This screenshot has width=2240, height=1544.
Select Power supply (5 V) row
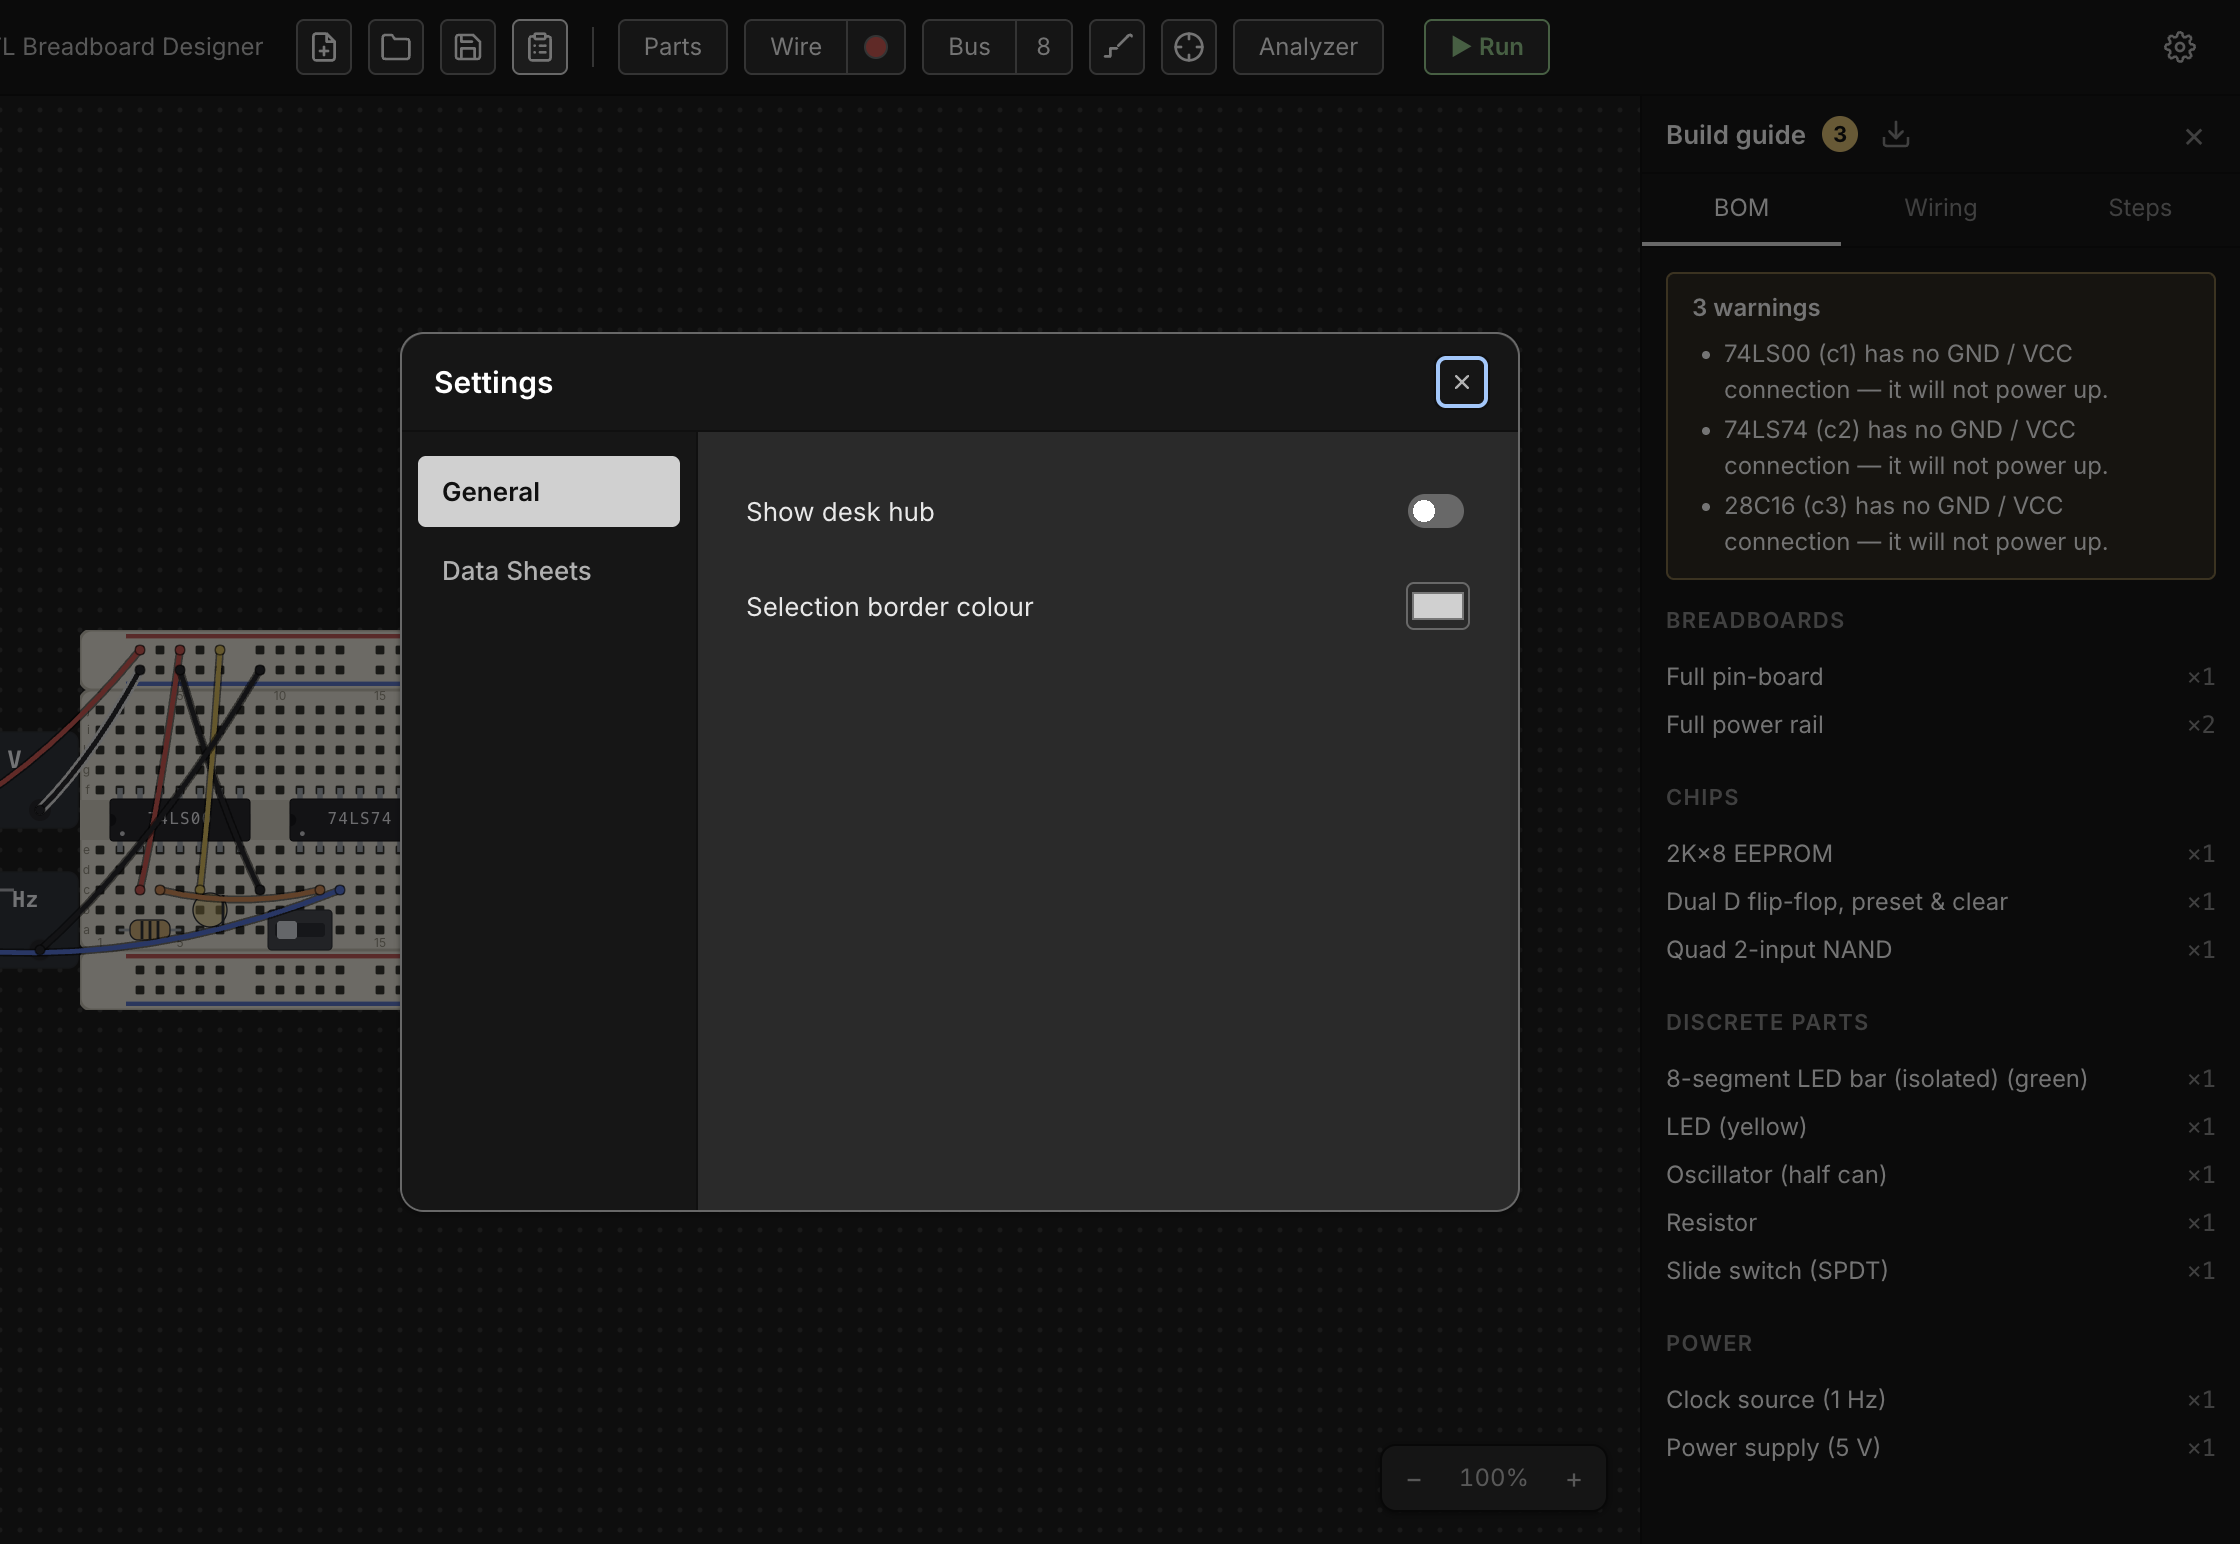pyautogui.click(x=1940, y=1448)
